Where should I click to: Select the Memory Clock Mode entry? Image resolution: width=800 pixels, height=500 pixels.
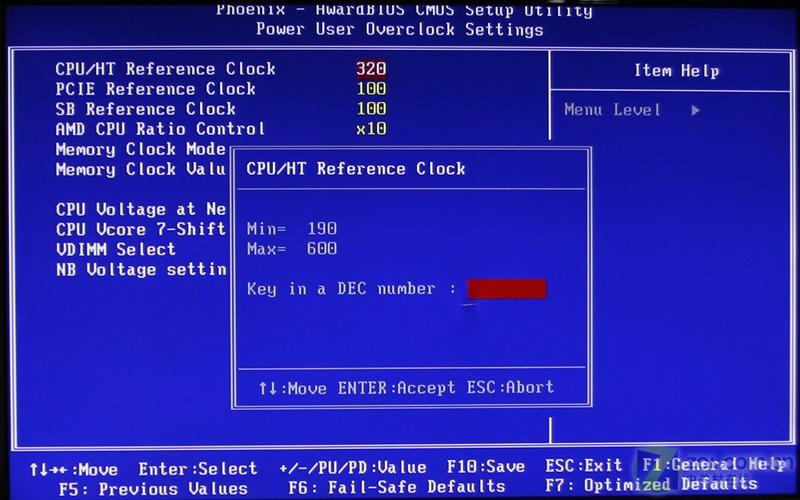coord(140,149)
